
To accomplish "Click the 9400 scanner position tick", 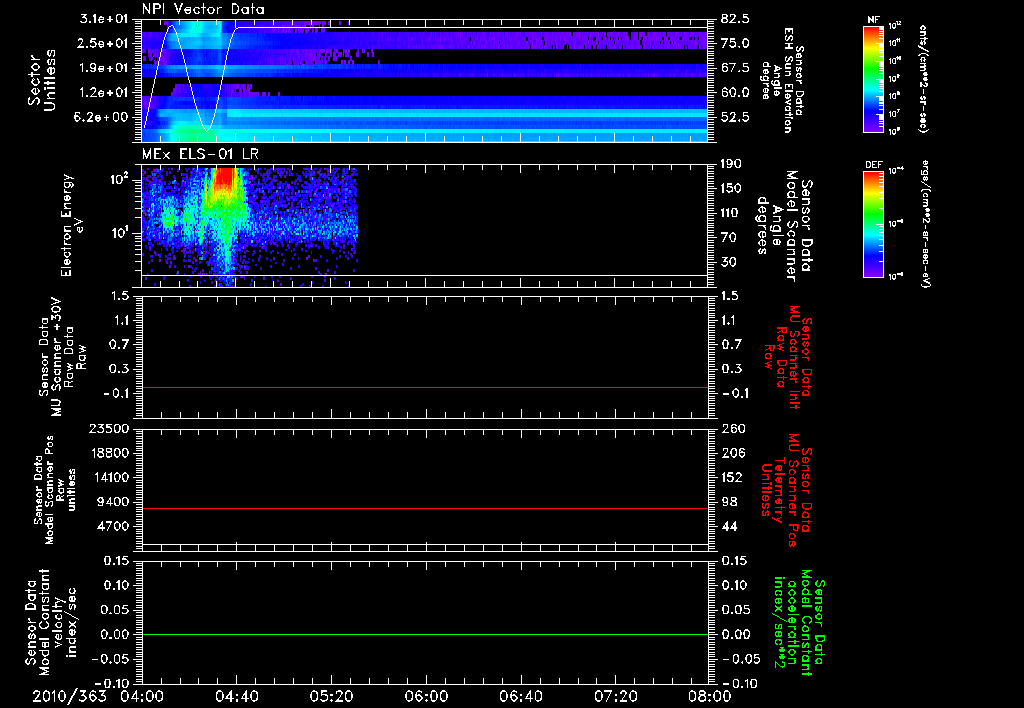I will click(x=112, y=502).
